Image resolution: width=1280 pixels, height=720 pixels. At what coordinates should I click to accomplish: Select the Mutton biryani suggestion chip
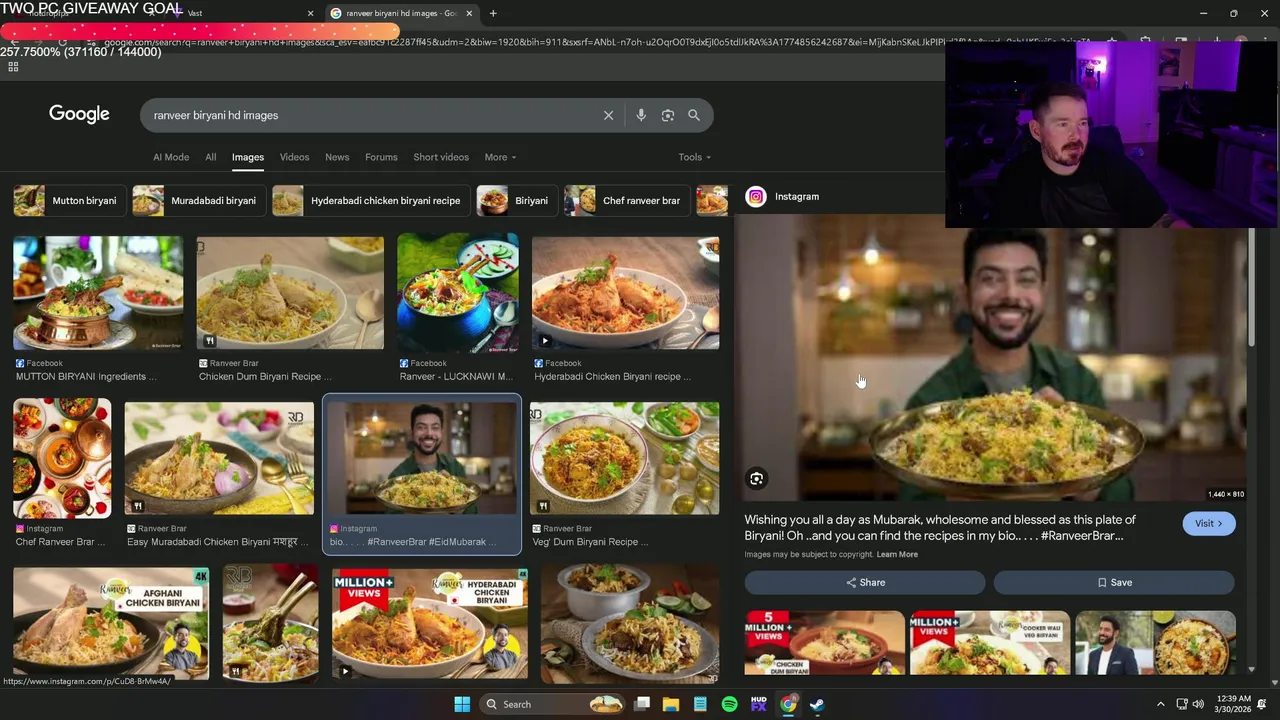(69, 201)
